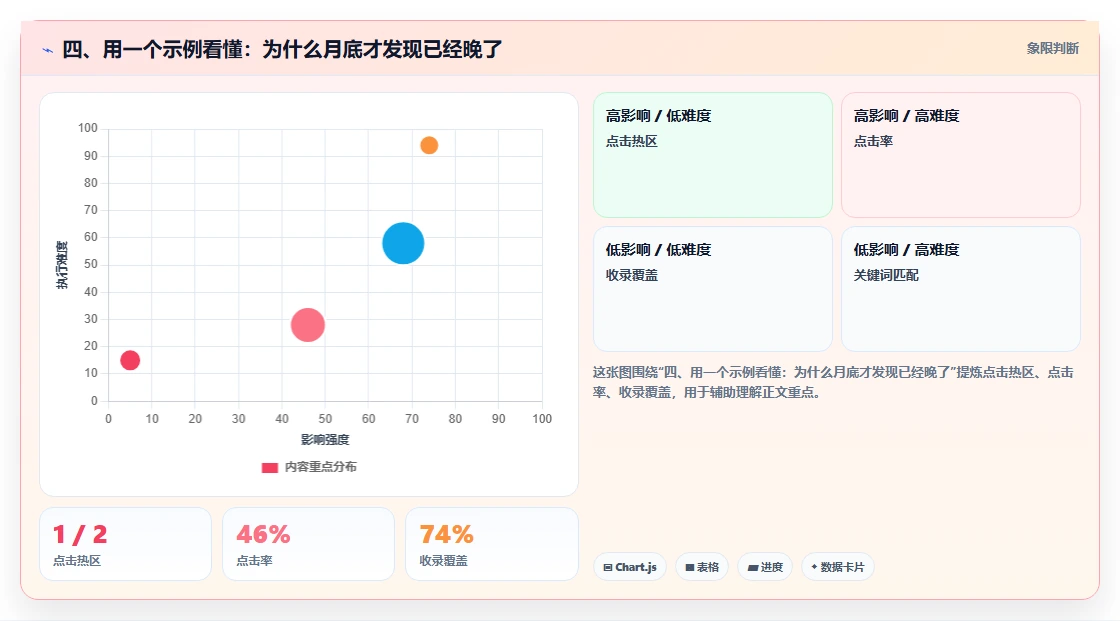Click the 象限判断 label in the header
Screen dimensions: 1120x621
click(x=1053, y=49)
